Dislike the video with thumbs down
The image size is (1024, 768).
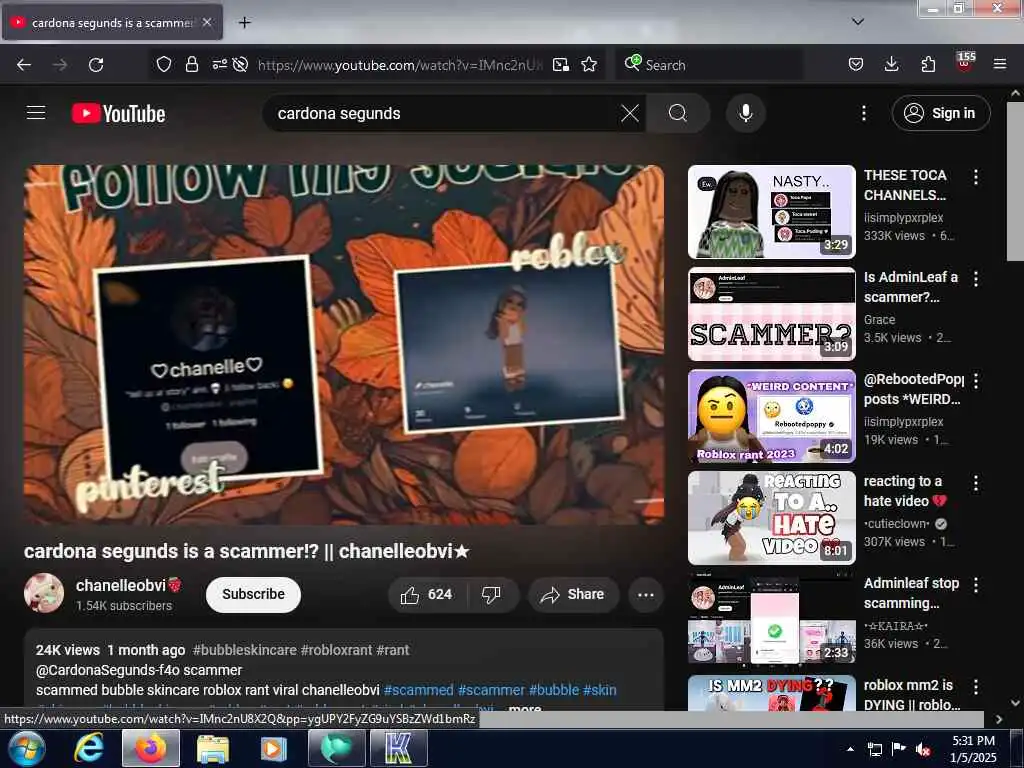pyautogui.click(x=491, y=595)
